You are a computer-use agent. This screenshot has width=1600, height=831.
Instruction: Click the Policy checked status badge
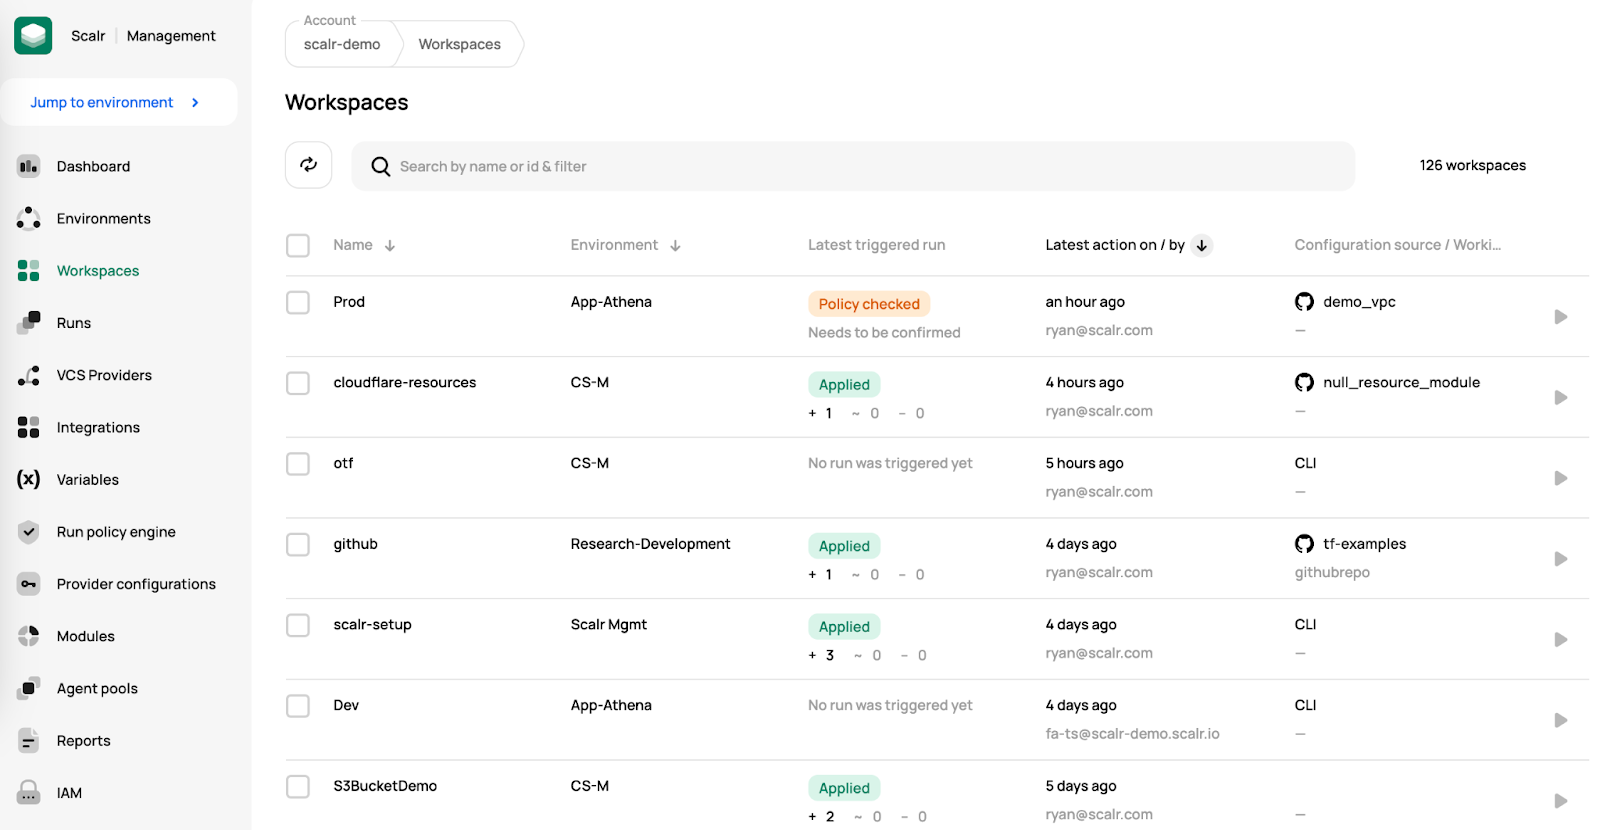click(869, 304)
